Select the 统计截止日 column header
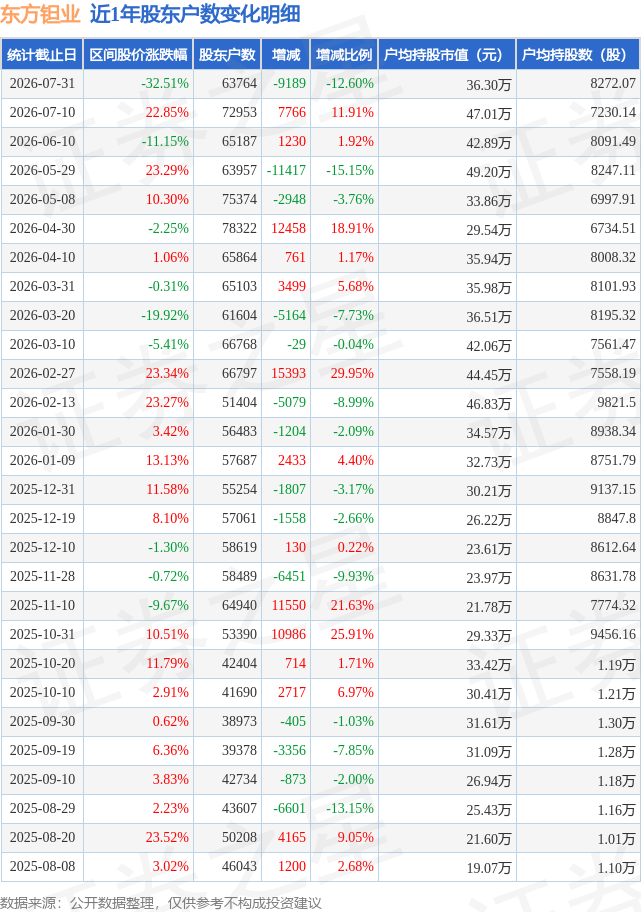This screenshot has width=641, height=912. [42, 55]
